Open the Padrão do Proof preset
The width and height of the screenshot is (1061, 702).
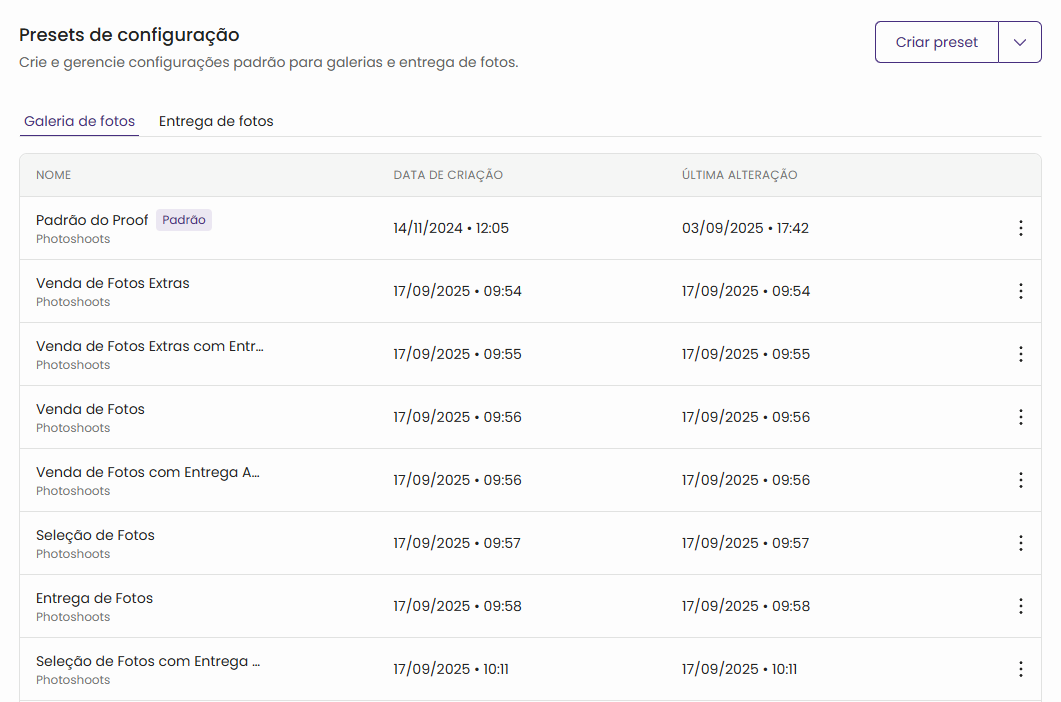tap(92, 220)
